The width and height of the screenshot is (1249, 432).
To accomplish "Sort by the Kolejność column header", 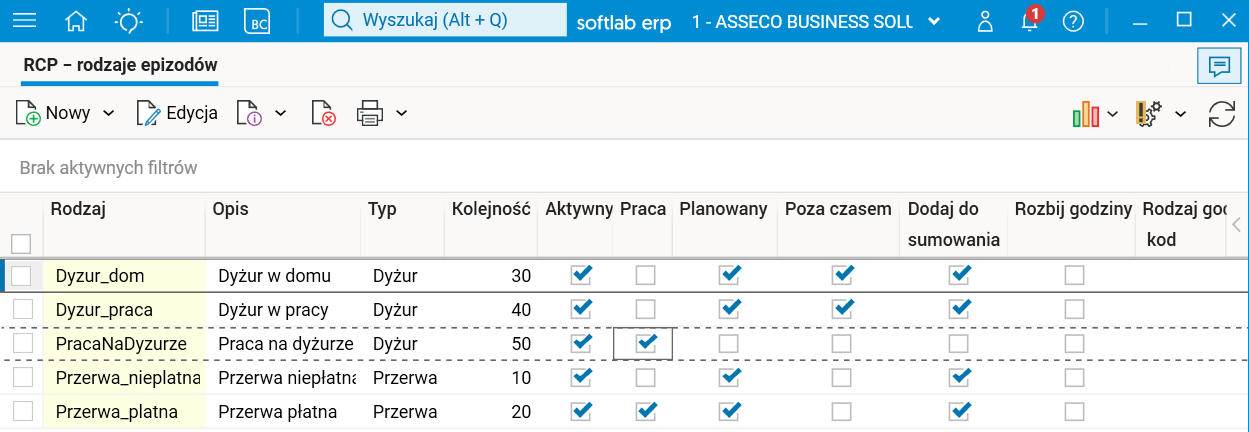I will tap(490, 209).
